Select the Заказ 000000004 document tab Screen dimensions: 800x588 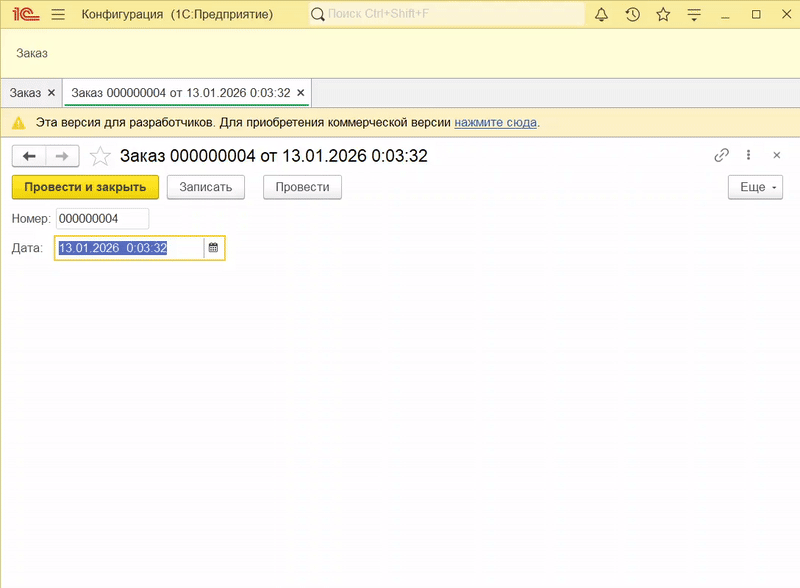click(x=181, y=93)
